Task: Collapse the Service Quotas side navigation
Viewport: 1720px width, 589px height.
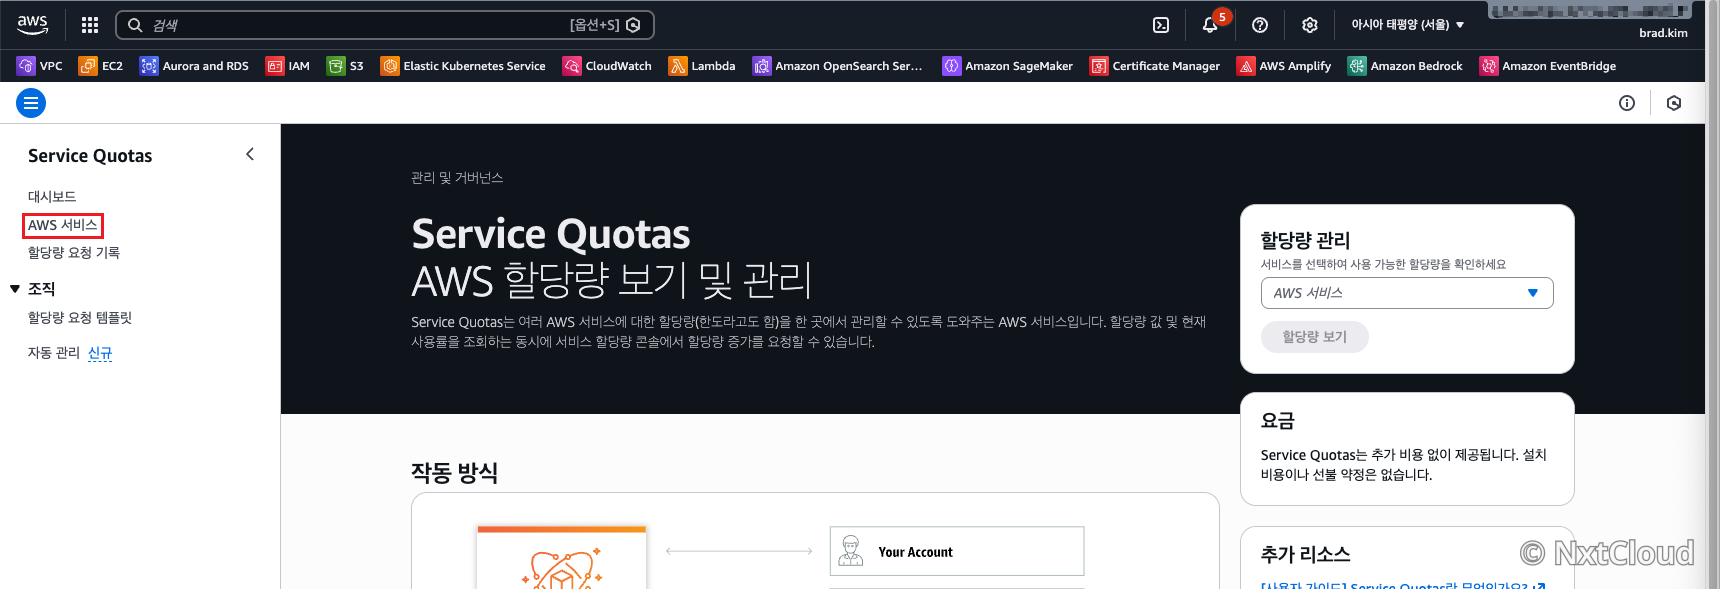Action: tap(250, 154)
